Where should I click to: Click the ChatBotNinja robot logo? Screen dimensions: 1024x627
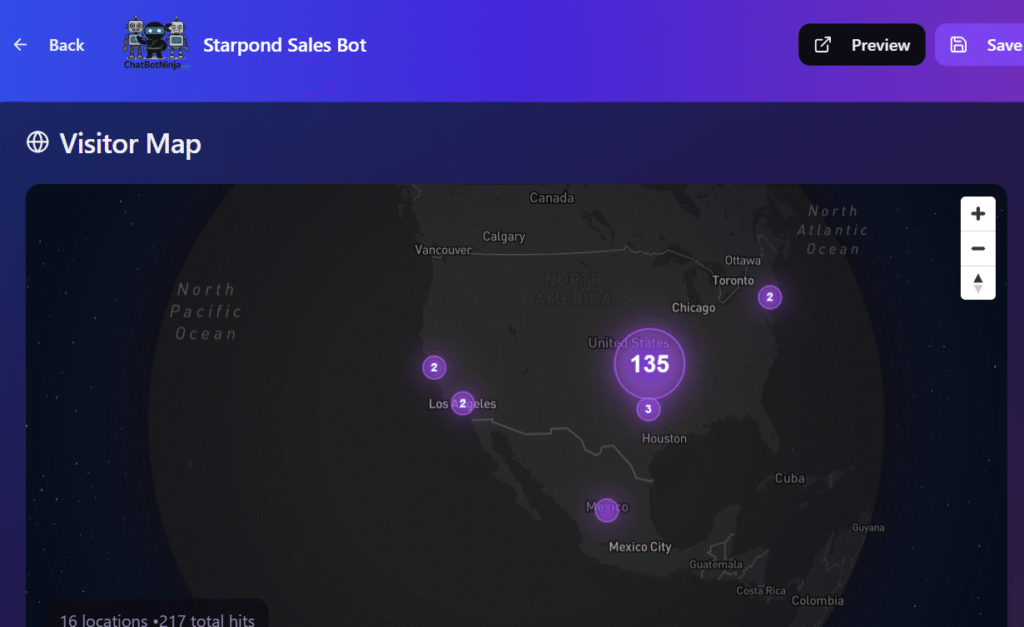click(x=155, y=43)
